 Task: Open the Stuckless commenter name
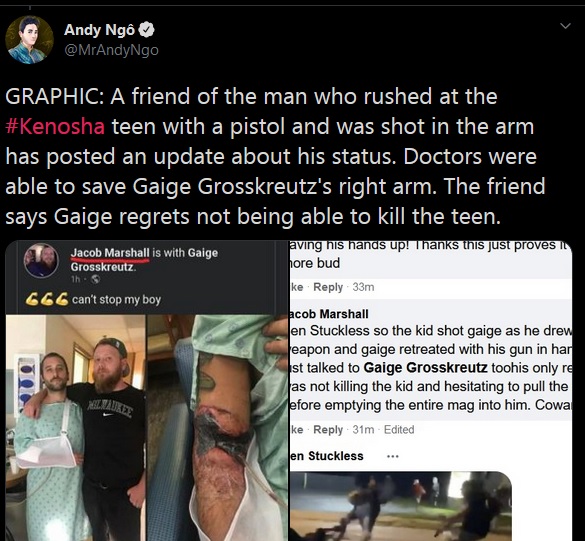click(327, 456)
